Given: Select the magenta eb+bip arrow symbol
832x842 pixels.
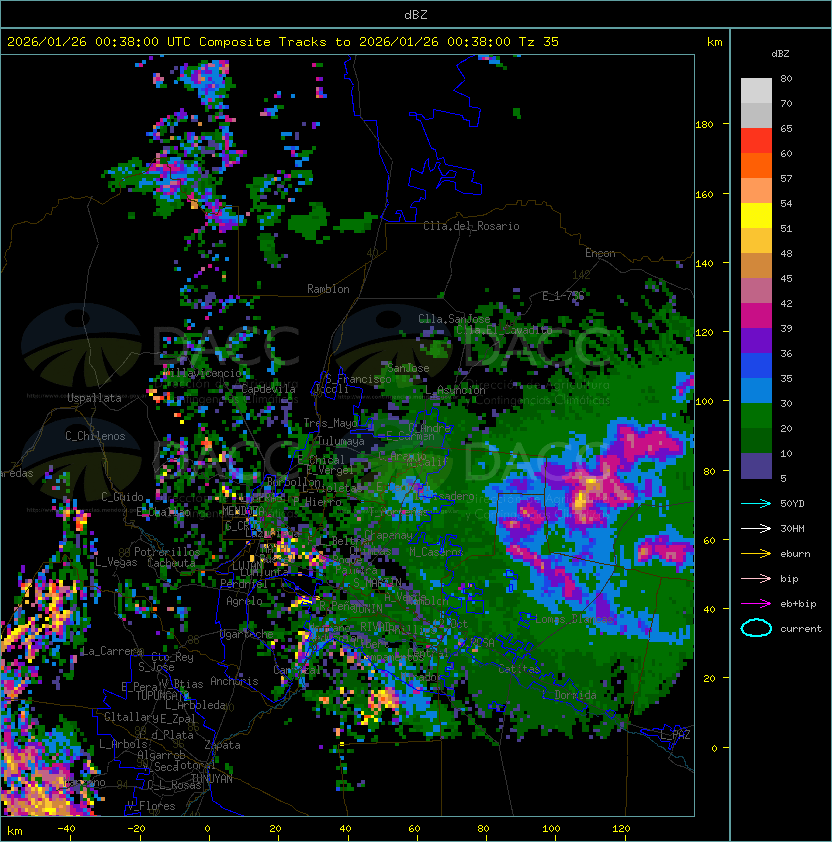Looking at the screenshot, I should (x=756, y=604).
